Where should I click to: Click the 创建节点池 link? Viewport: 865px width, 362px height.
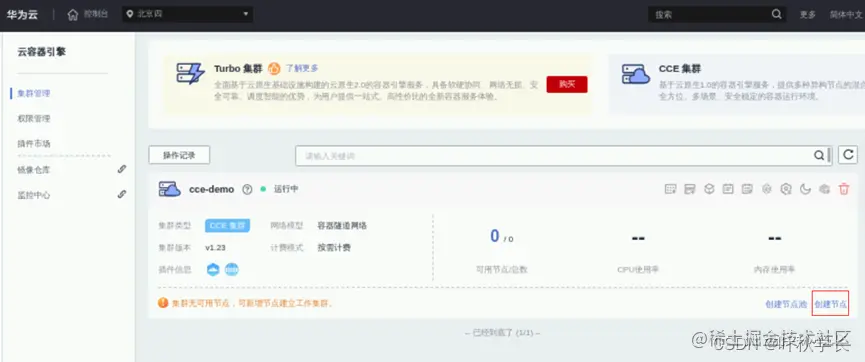pos(786,304)
